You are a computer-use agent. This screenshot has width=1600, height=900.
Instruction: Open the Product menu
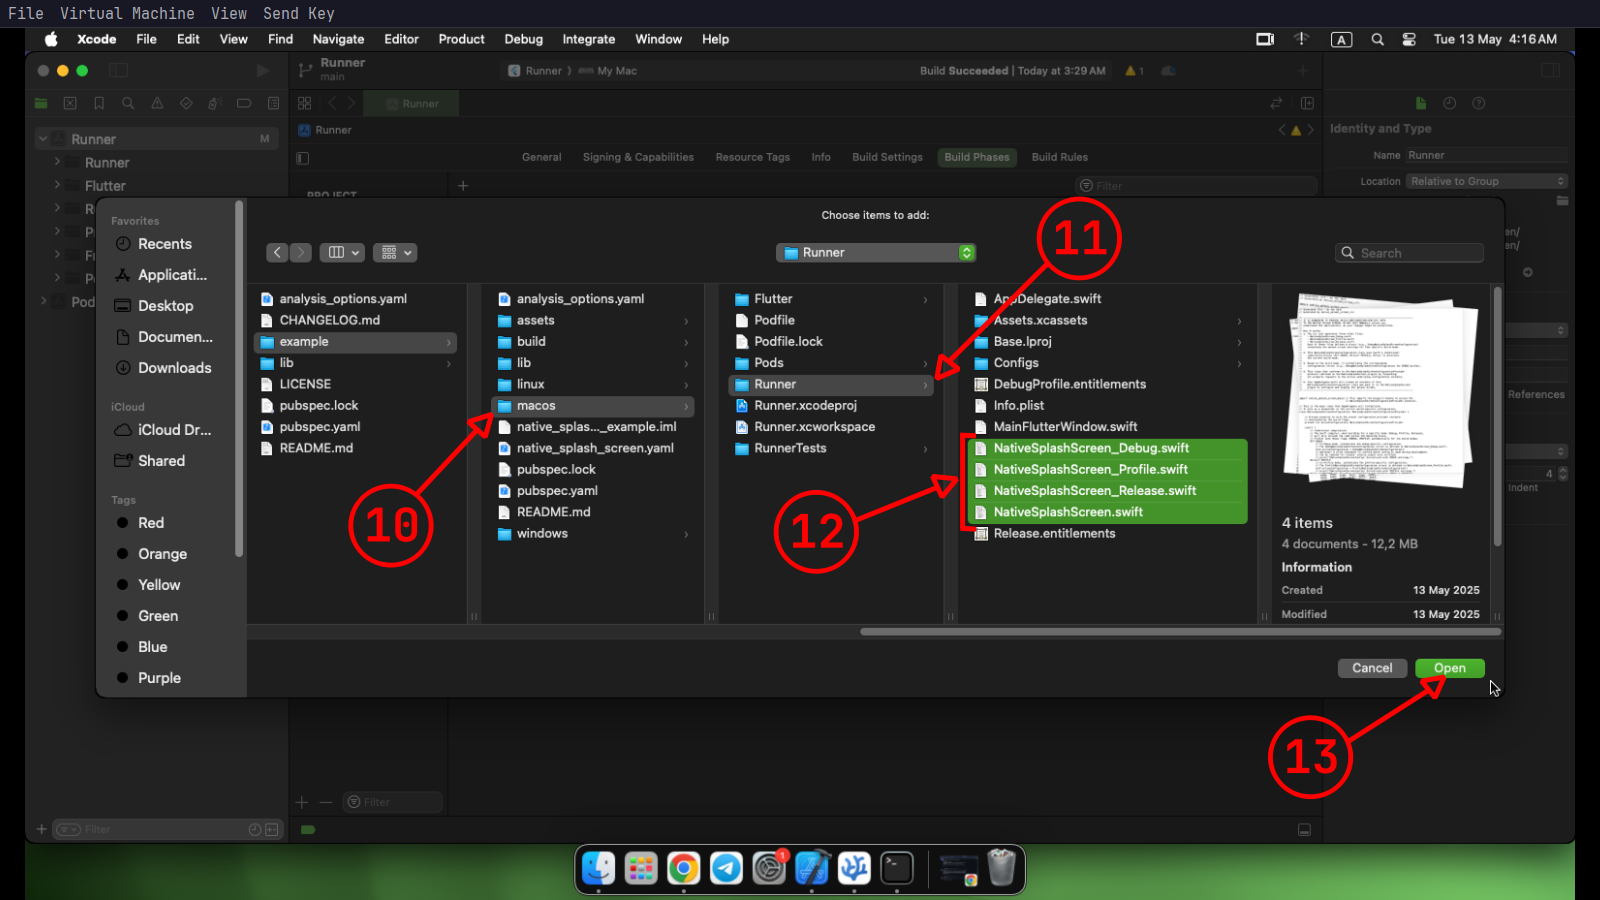click(461, 39)
